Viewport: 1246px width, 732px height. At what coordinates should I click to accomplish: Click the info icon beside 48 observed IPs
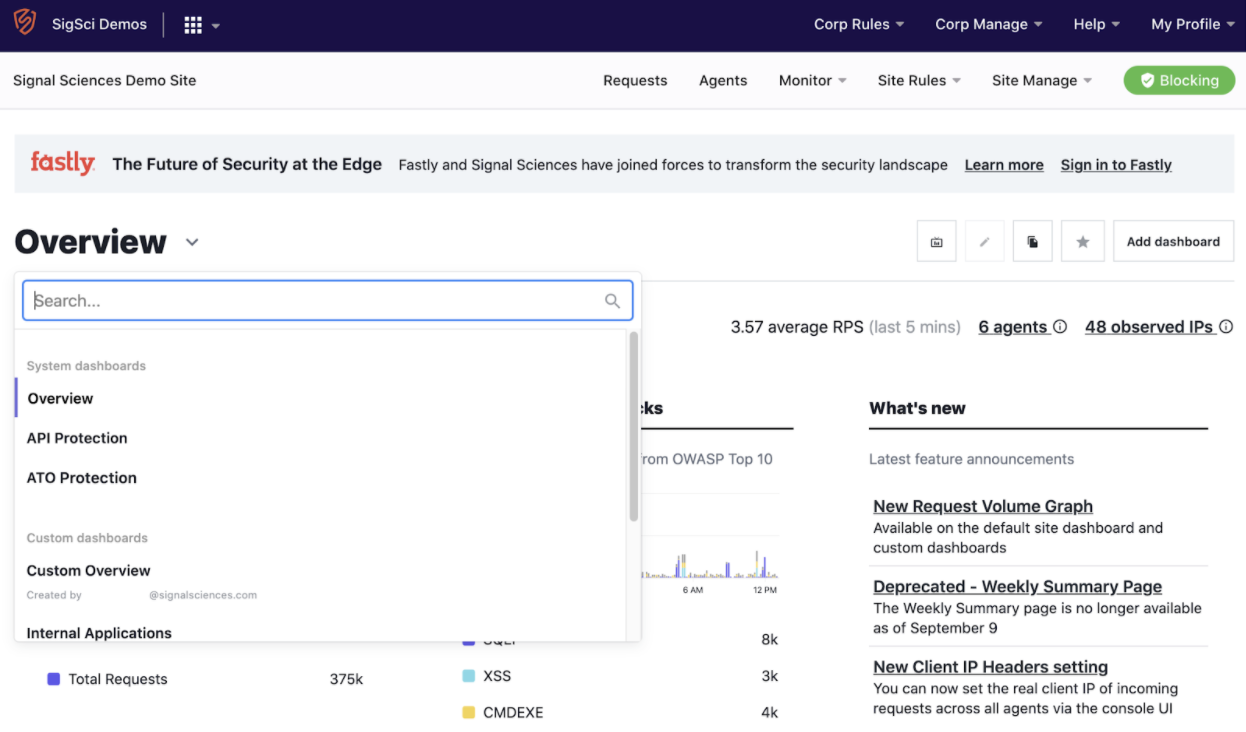point(1226,327)
